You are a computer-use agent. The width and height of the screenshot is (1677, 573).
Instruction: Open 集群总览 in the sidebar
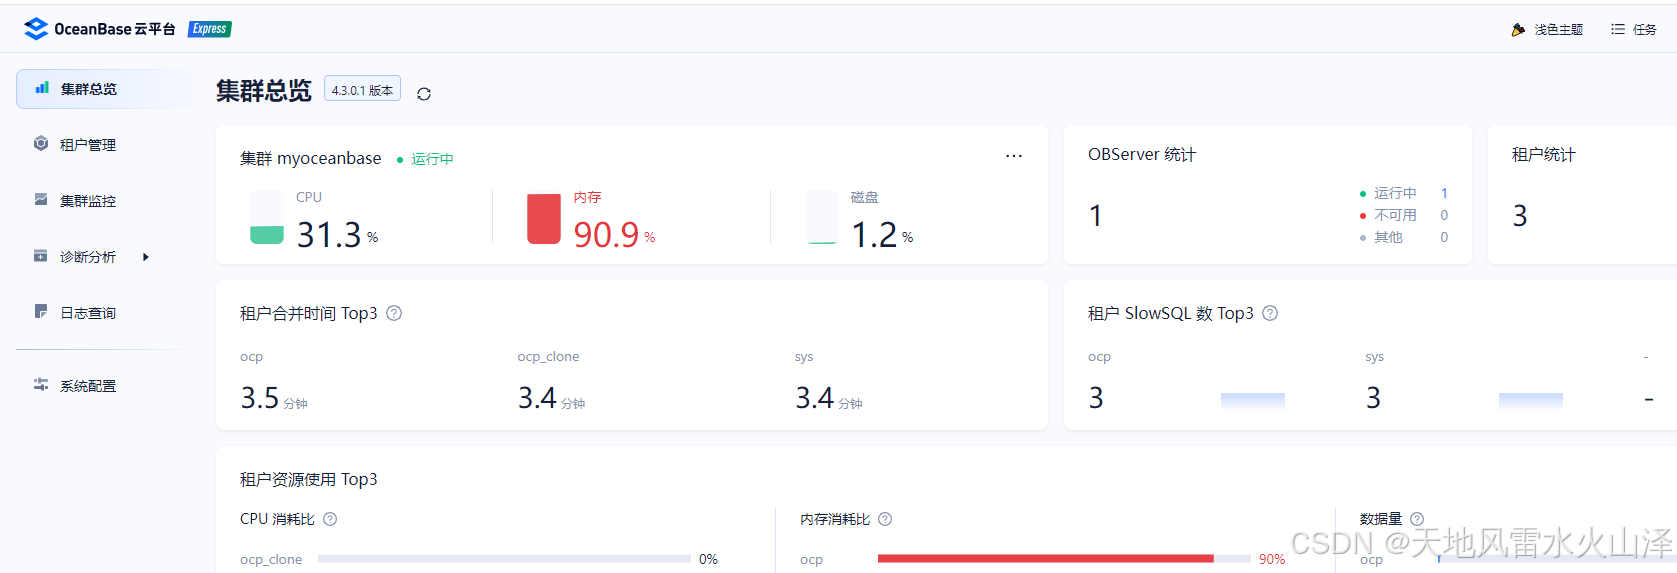point(103,89)
